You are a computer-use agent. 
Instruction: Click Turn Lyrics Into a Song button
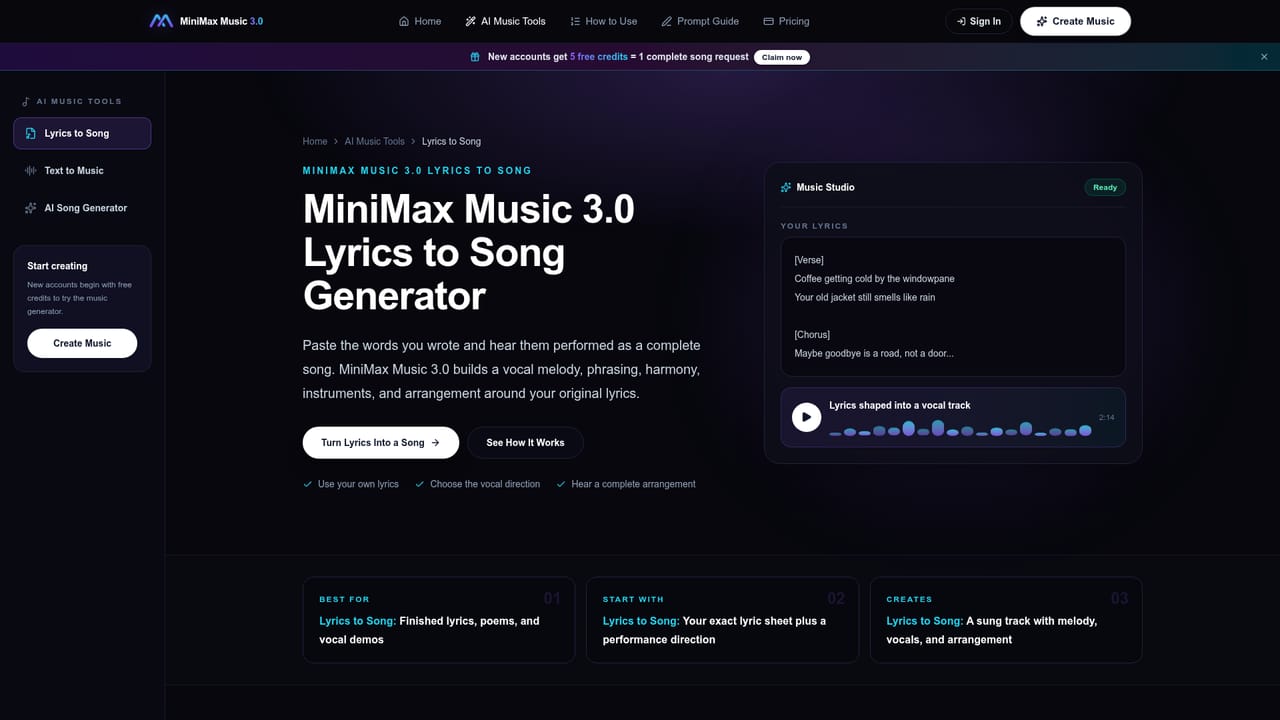tap(381, 442)
